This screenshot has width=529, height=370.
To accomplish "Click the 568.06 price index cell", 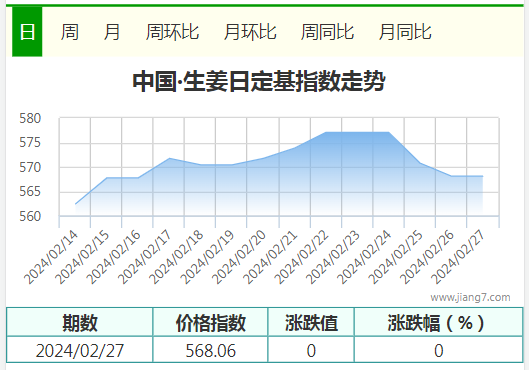I will [211, 350].
